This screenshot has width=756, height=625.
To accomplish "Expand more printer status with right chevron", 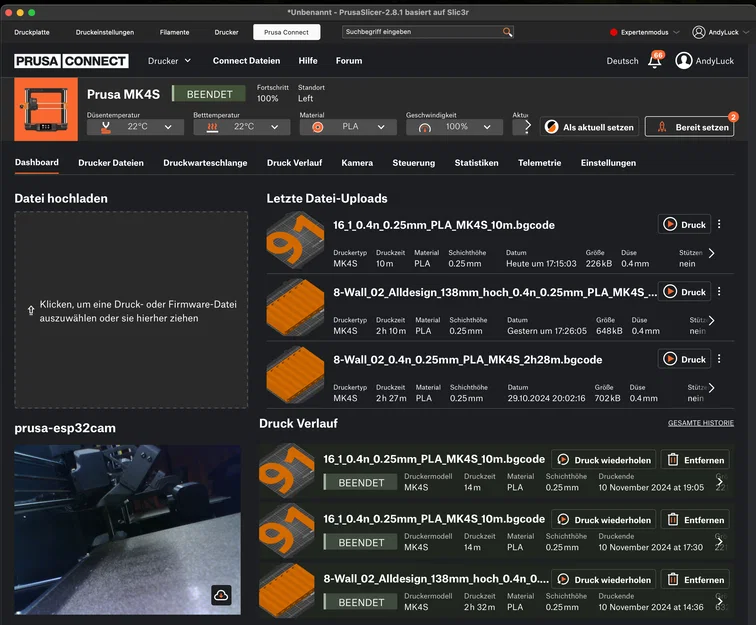I will tap(527, 127).
